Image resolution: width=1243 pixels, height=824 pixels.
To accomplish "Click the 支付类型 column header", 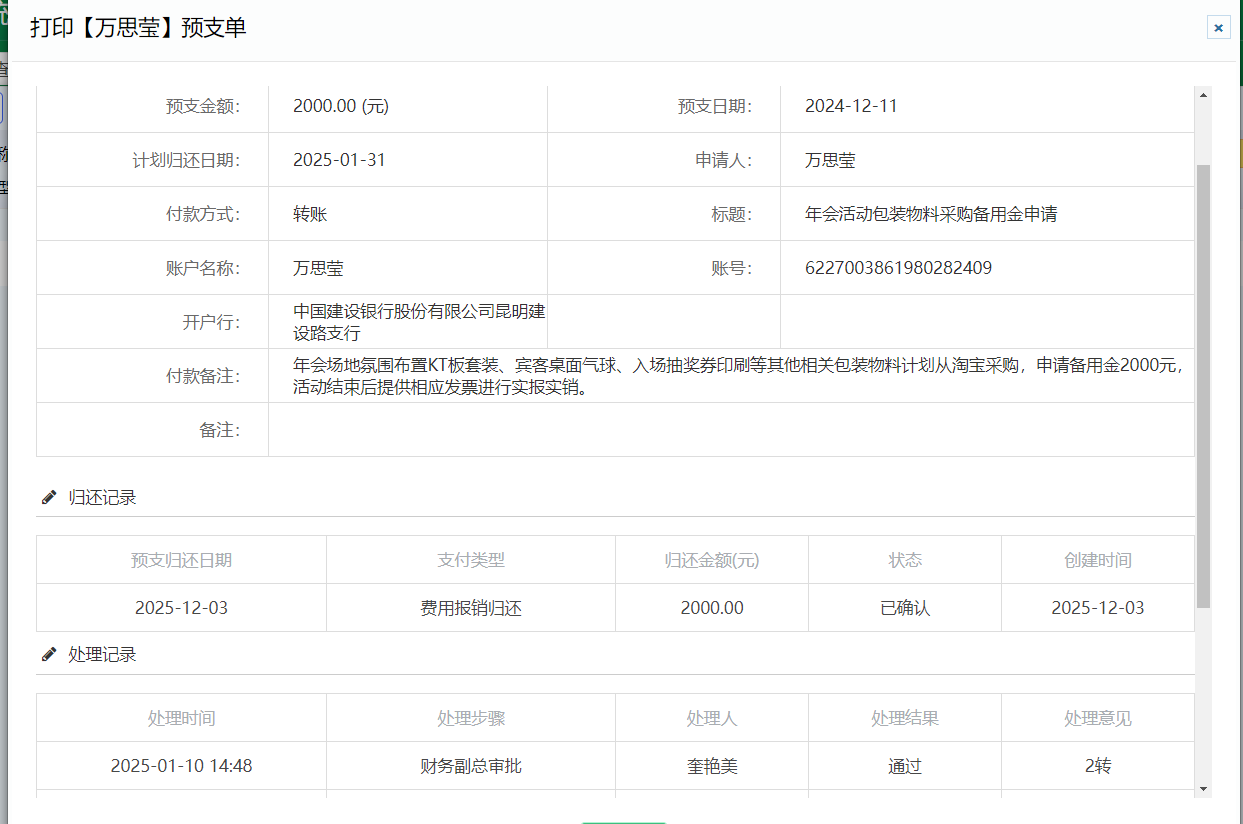I will pos(471,560).
